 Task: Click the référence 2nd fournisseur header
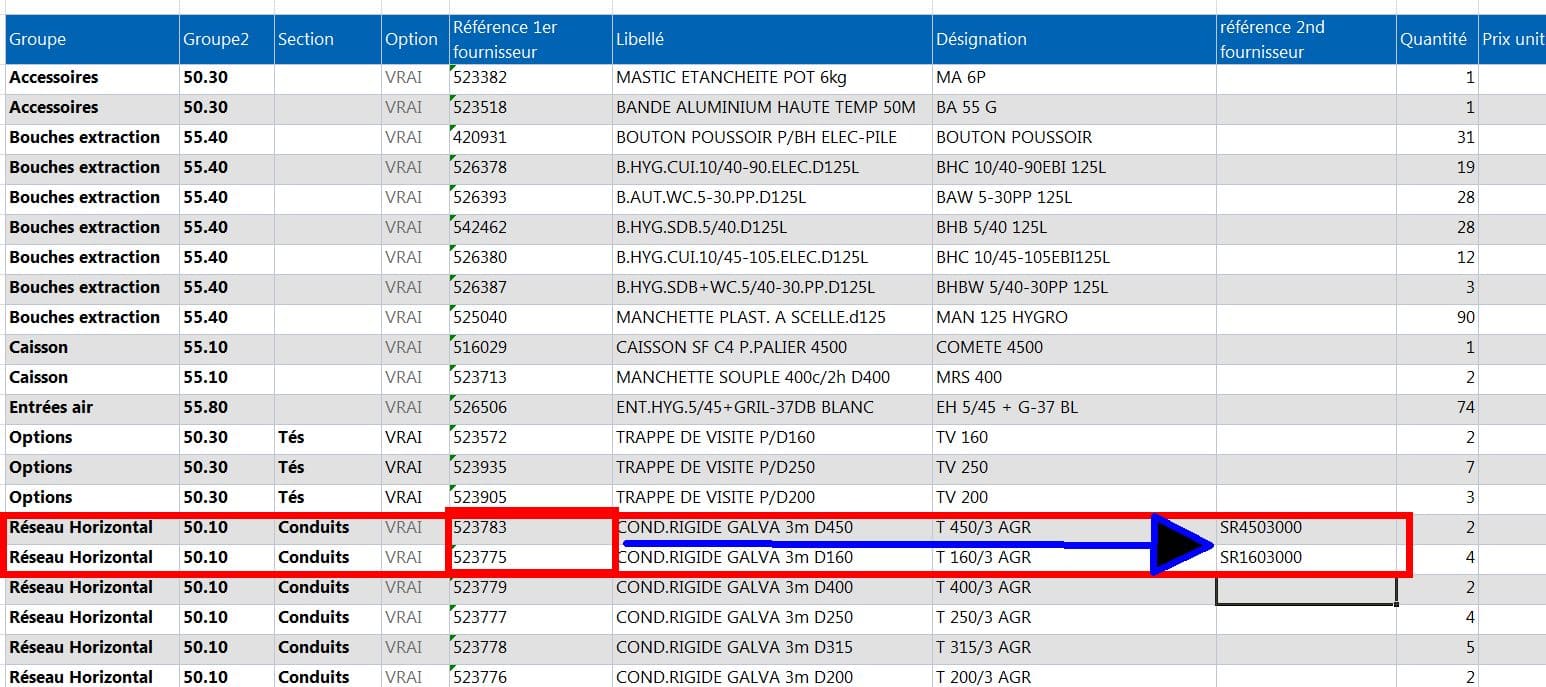(1306, 39)
